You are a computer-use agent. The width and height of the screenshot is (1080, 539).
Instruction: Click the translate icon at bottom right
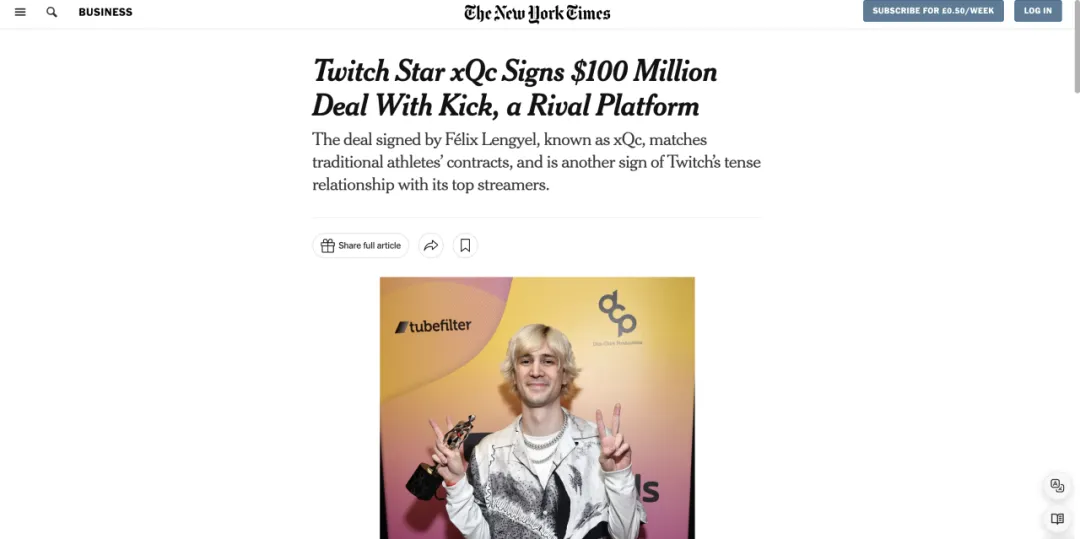1057,485
